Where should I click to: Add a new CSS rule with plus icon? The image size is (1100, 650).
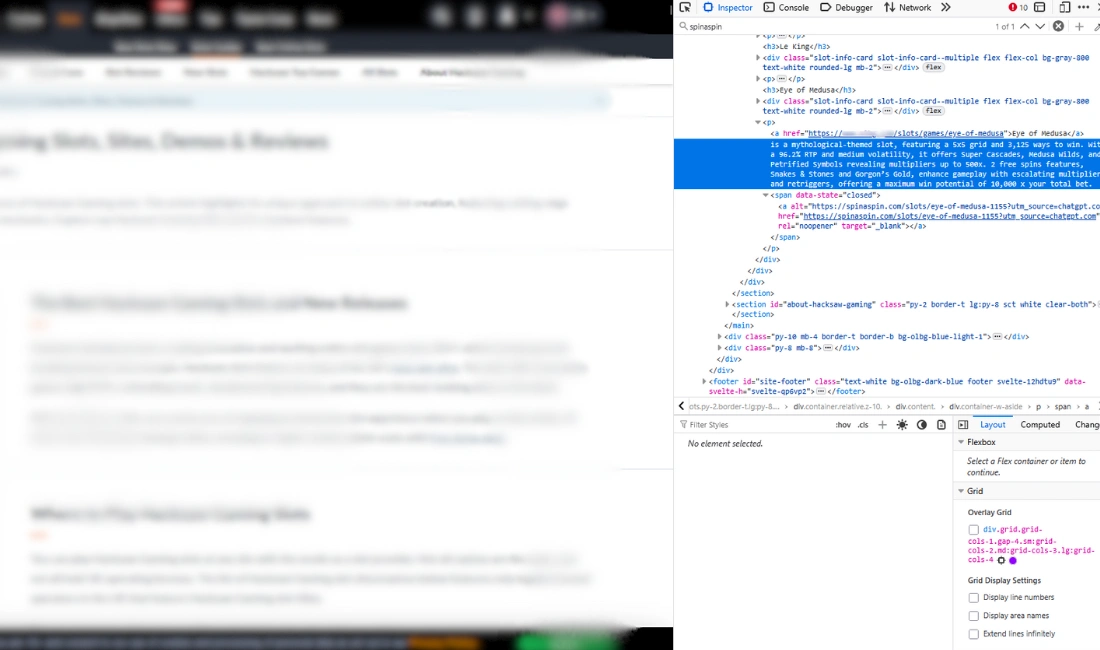883,424
